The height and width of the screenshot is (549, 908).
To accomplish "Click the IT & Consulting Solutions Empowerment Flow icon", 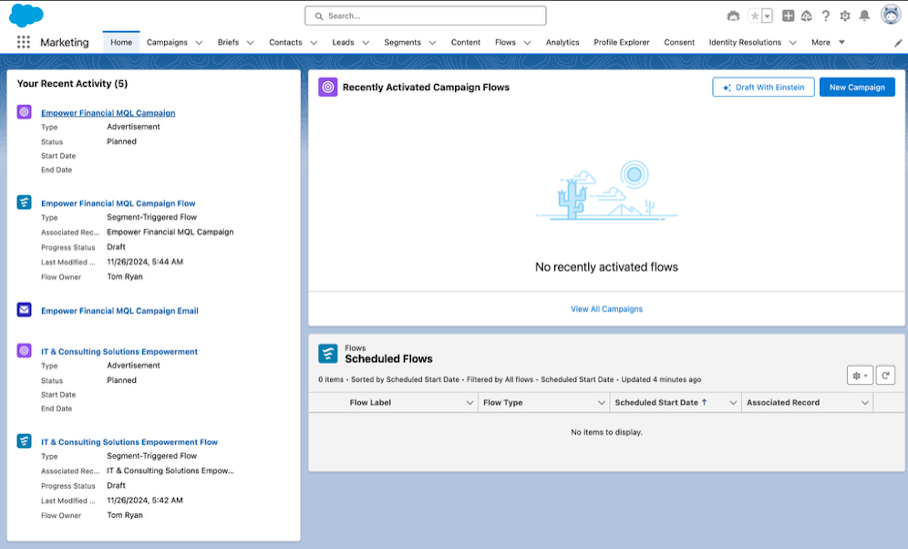I will pos(24,441).
